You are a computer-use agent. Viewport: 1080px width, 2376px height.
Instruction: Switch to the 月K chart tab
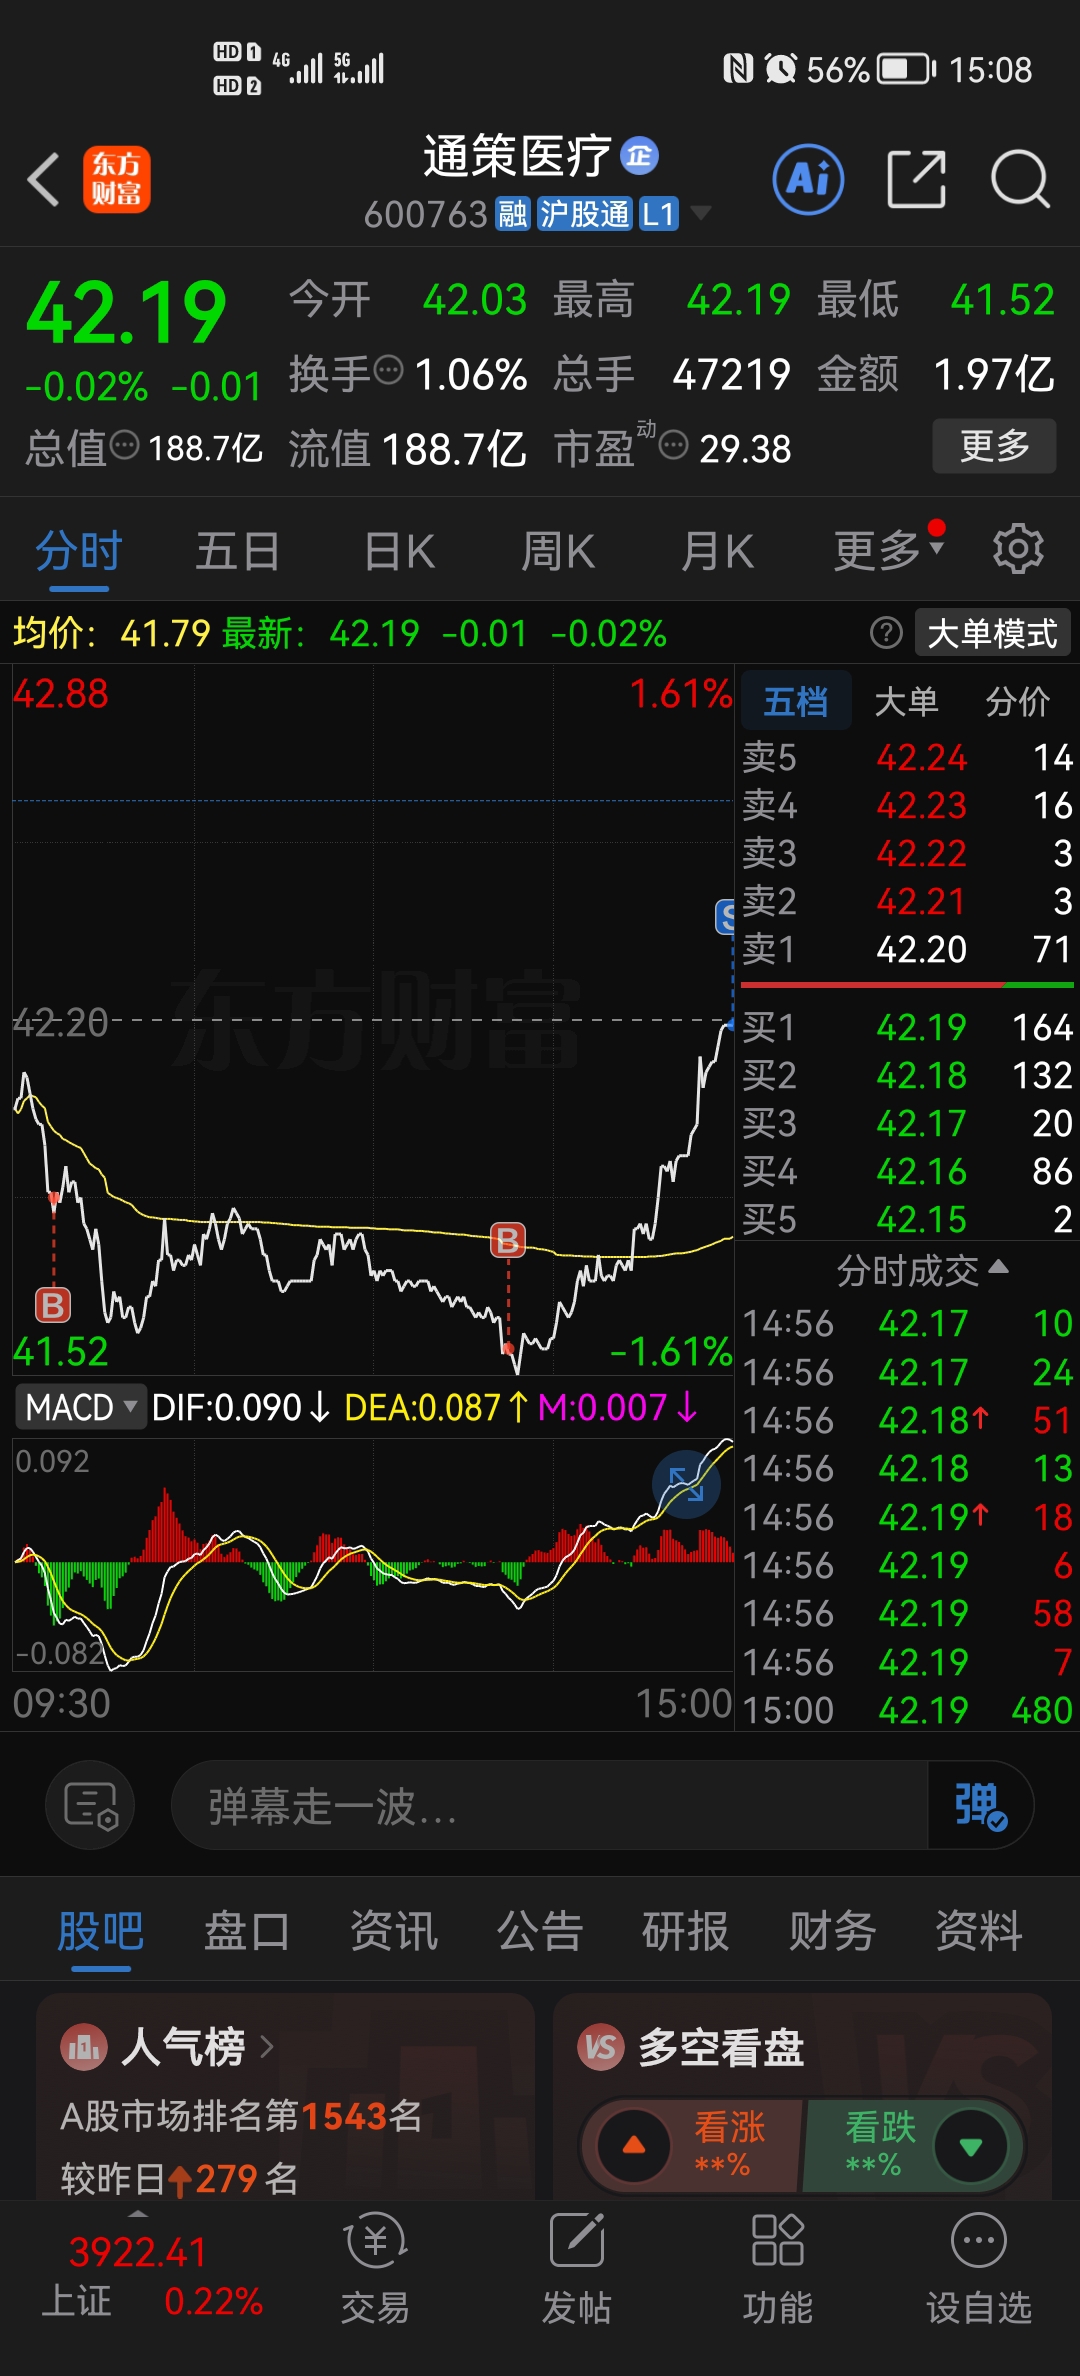click(717, 551)
